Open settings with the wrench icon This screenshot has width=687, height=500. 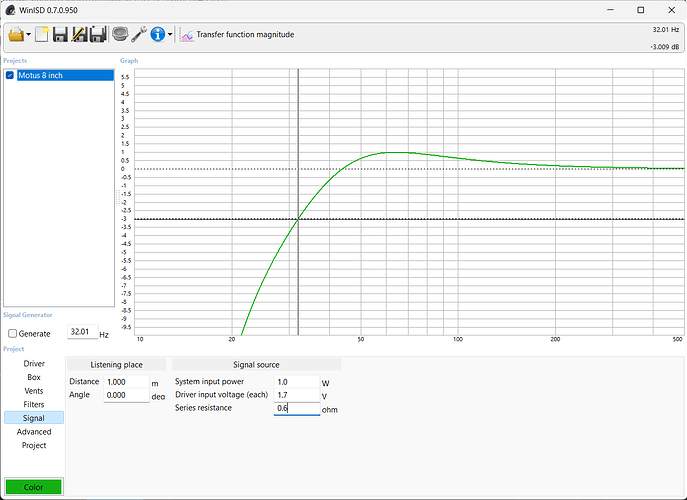[140, 35]
